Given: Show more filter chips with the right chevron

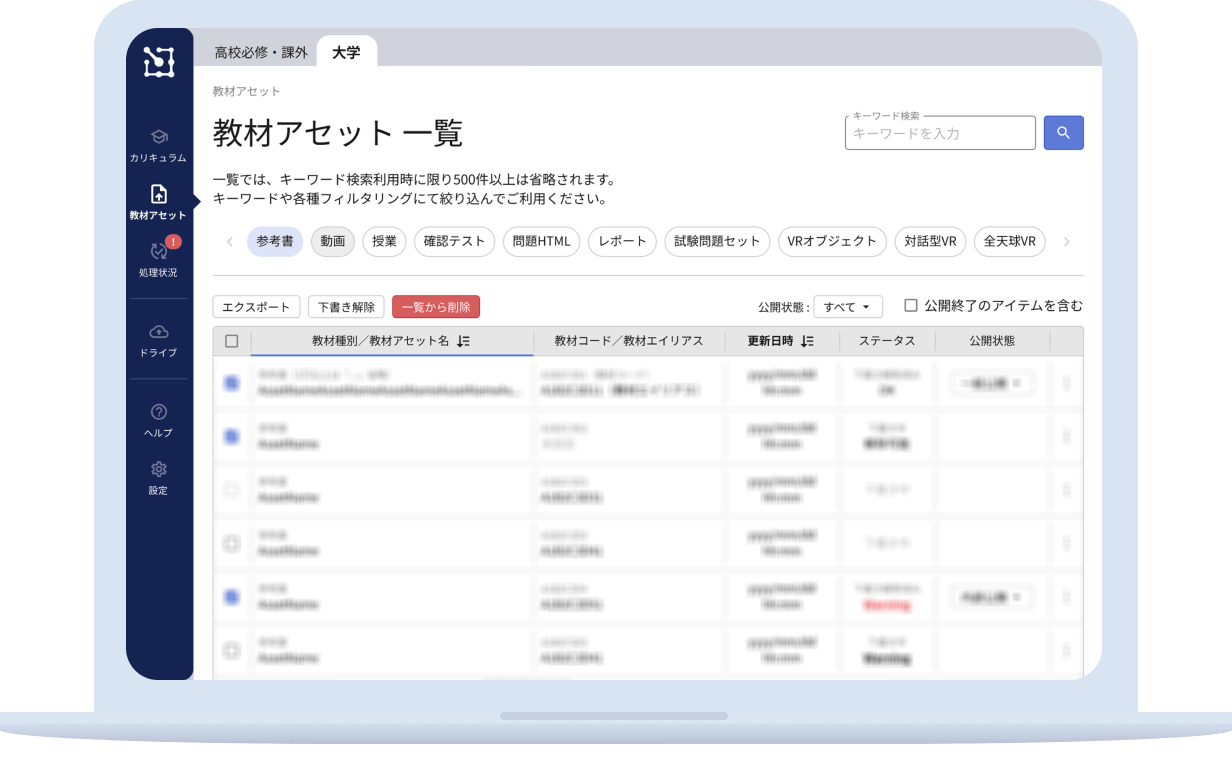Looking at the screenshot, I should 1066,241.
